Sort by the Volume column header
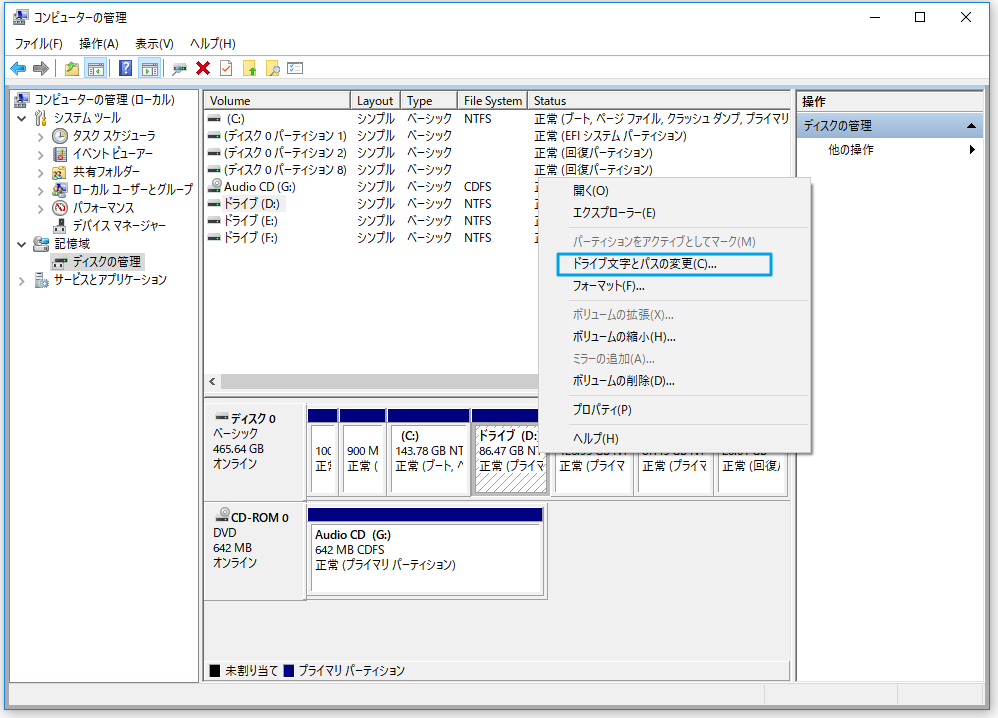This screenshot has width=998, height=718. (278, 101)
